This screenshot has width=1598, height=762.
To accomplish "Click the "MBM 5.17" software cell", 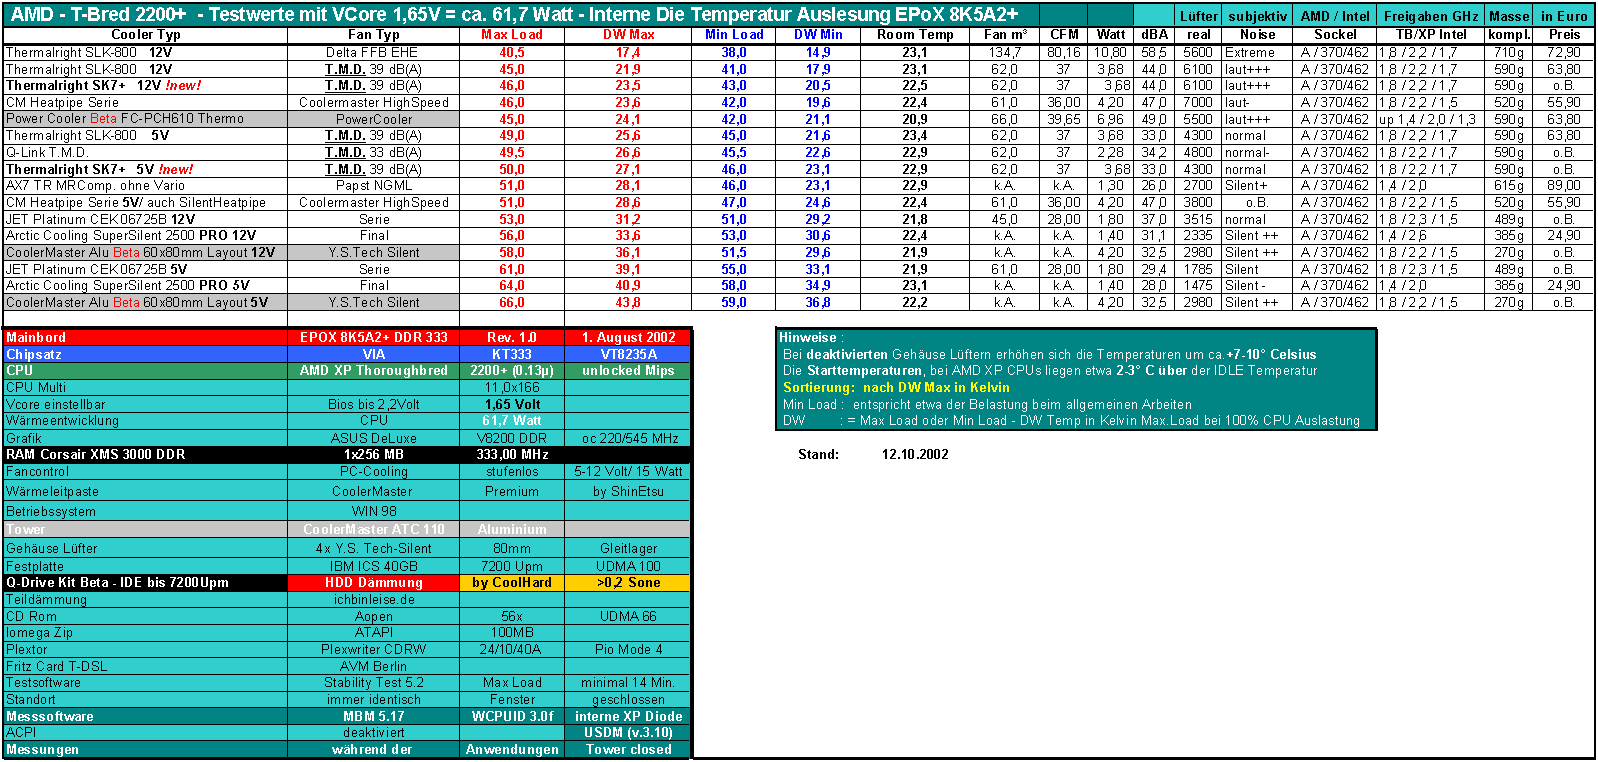I will (374, 717).
